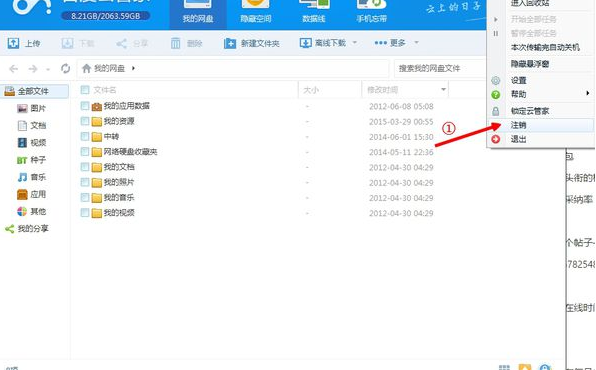Click the padlock icon next to 锁定云管家
The height and width of the screenshot is (370, 596).
(496, 111)
